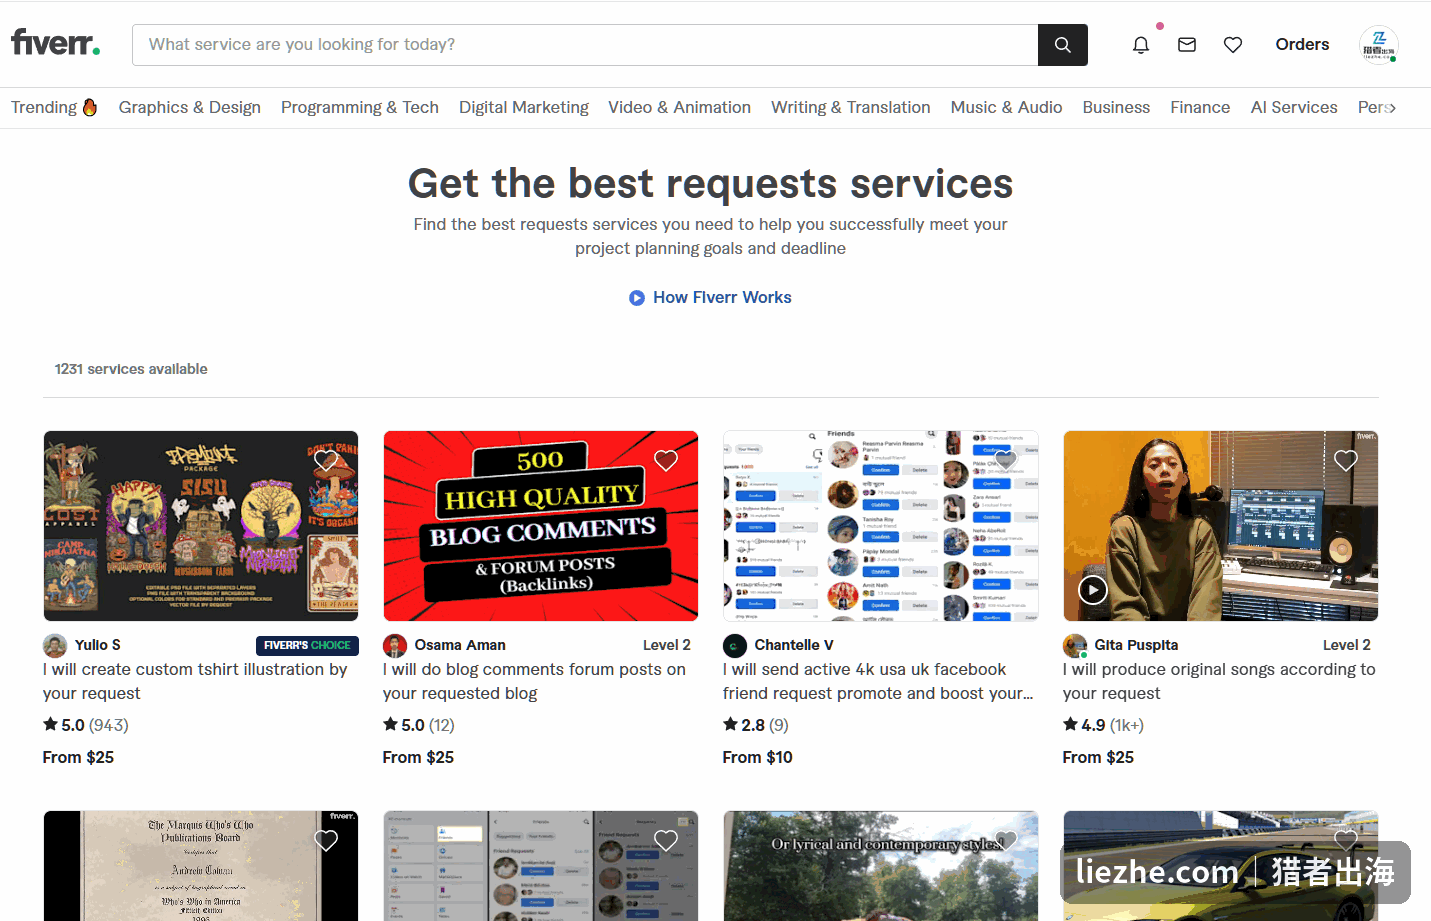Click the How Fiverr Works link
Image resolution: width=1431 pixels, height=921 pixels.
click(722, 298)
